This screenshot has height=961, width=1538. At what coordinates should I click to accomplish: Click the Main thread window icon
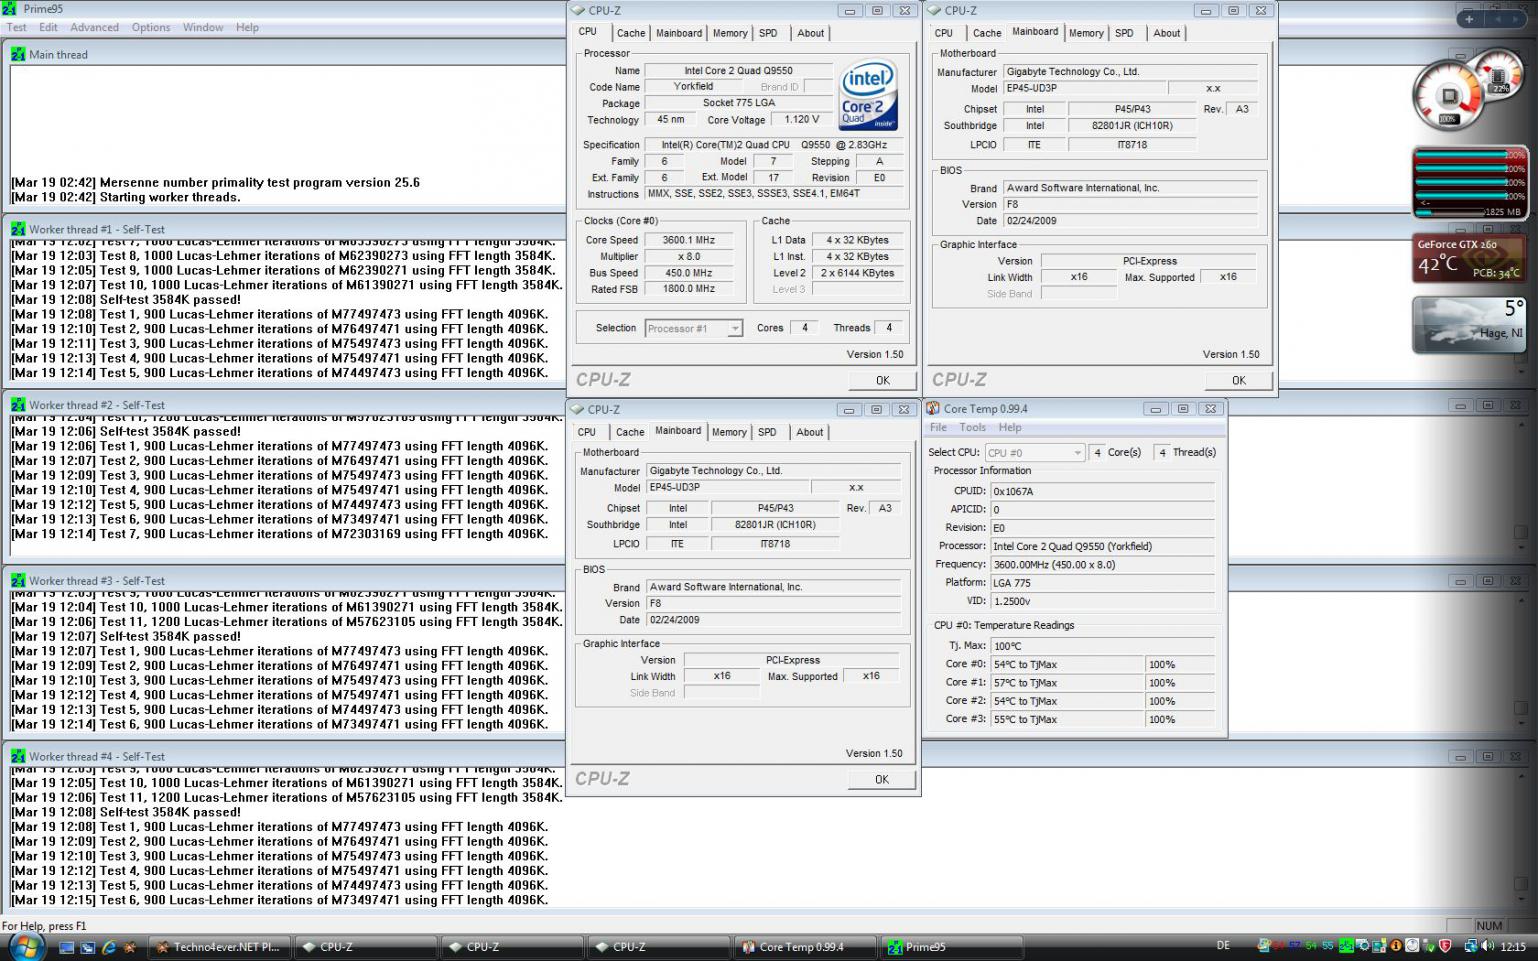[18, 54]
